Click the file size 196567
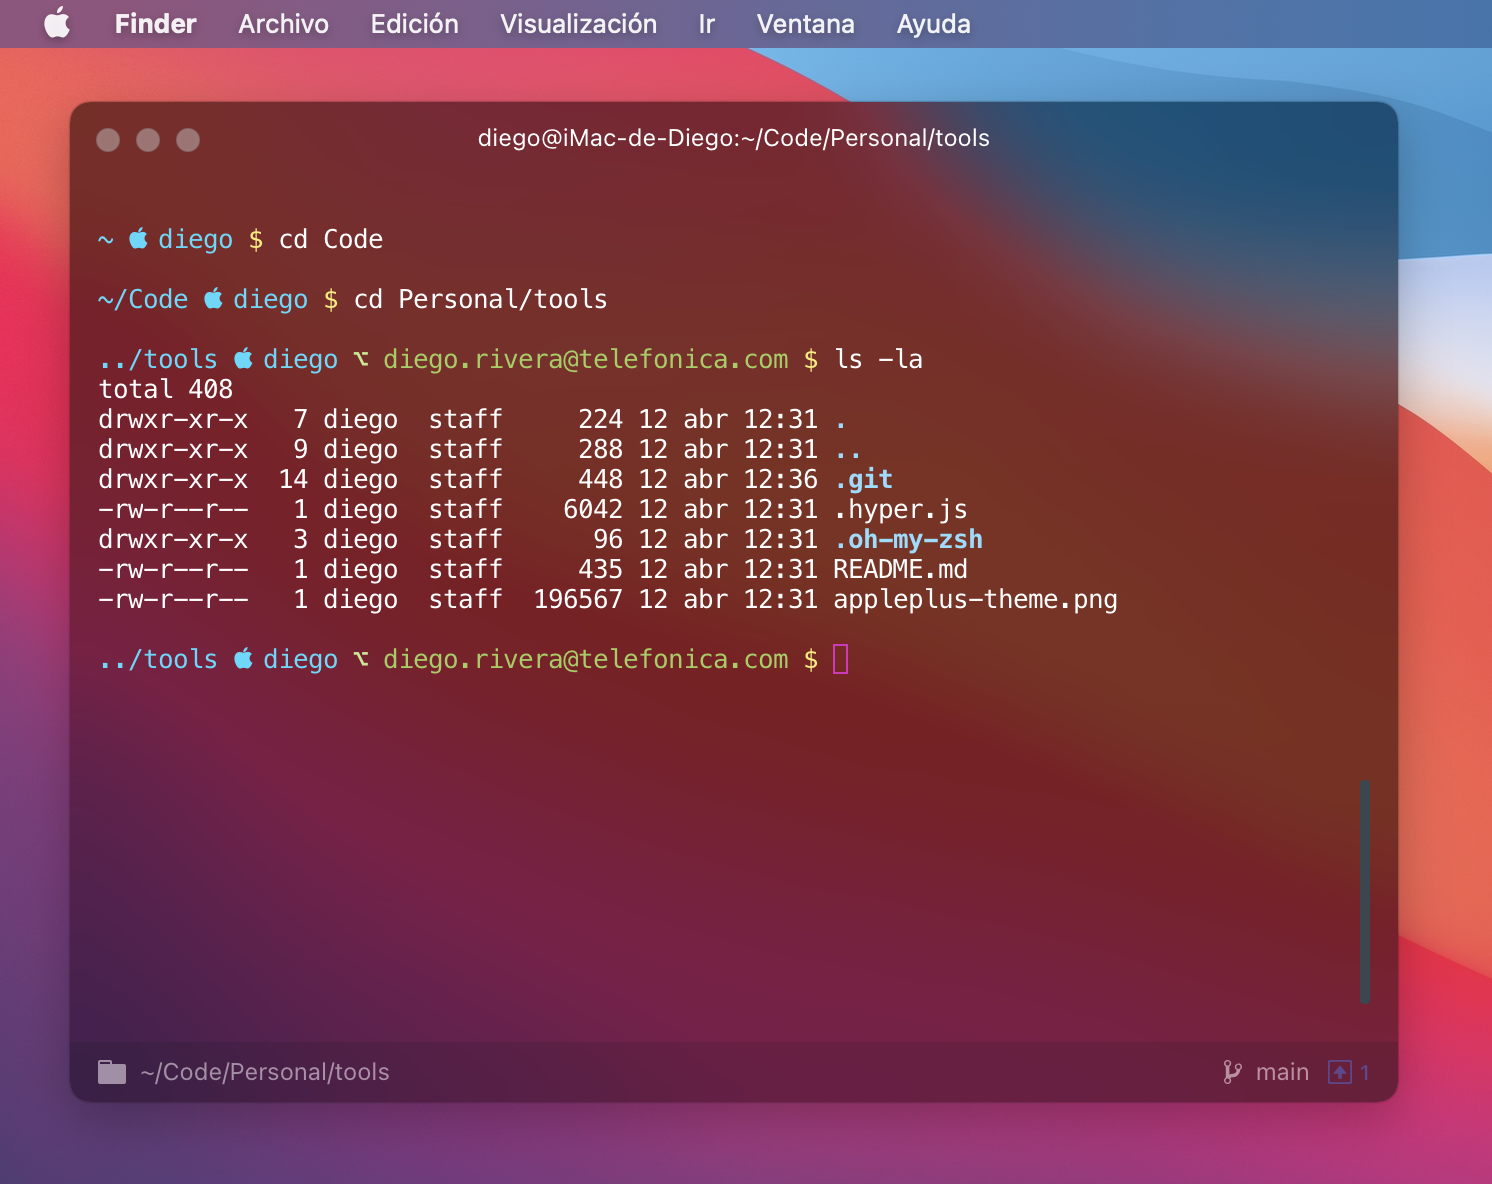1492x1184 pixels. point(578,600)
